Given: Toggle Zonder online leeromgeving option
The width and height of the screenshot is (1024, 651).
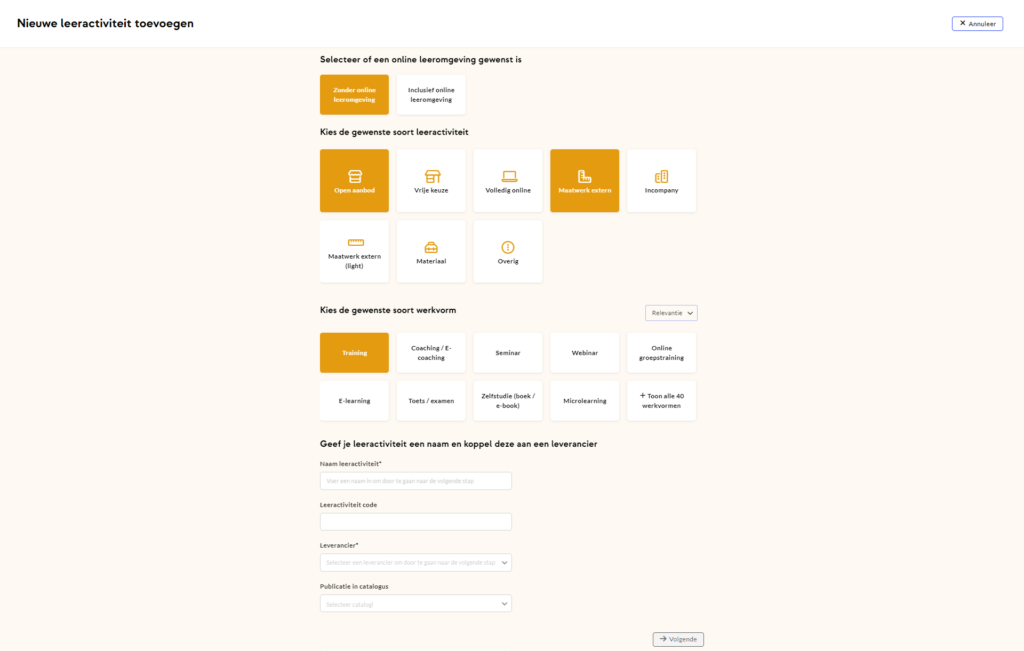Looking at the screenshot, I should click(x=354, y=95).
